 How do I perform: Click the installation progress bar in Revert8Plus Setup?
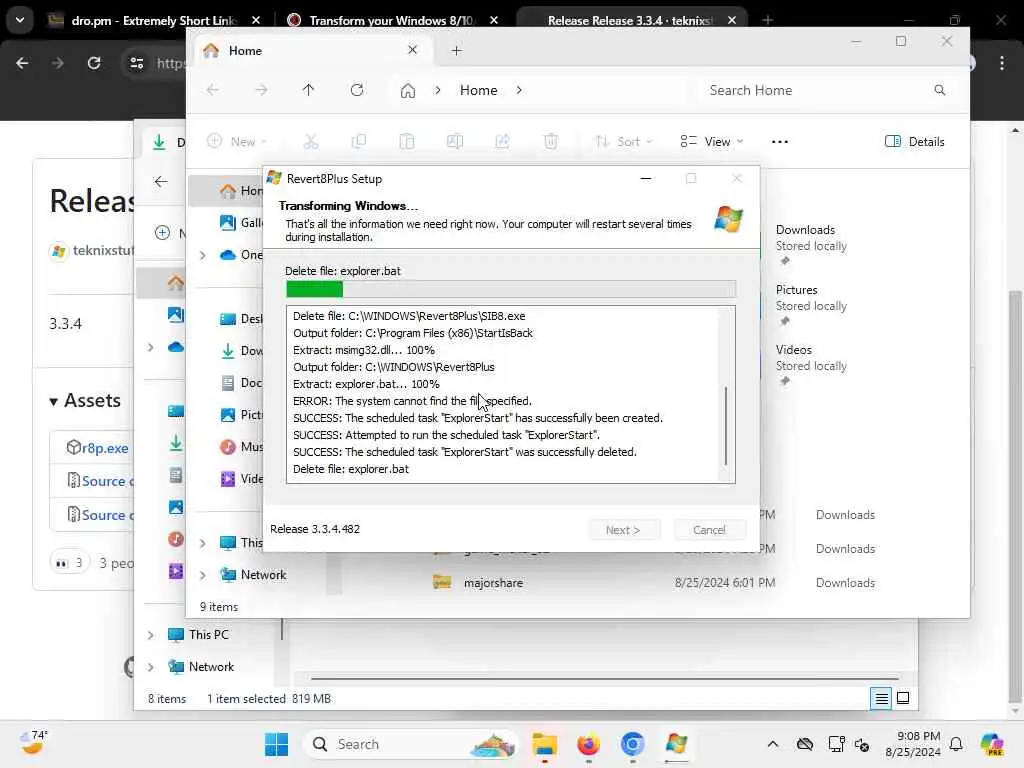(x=511, y=289)
